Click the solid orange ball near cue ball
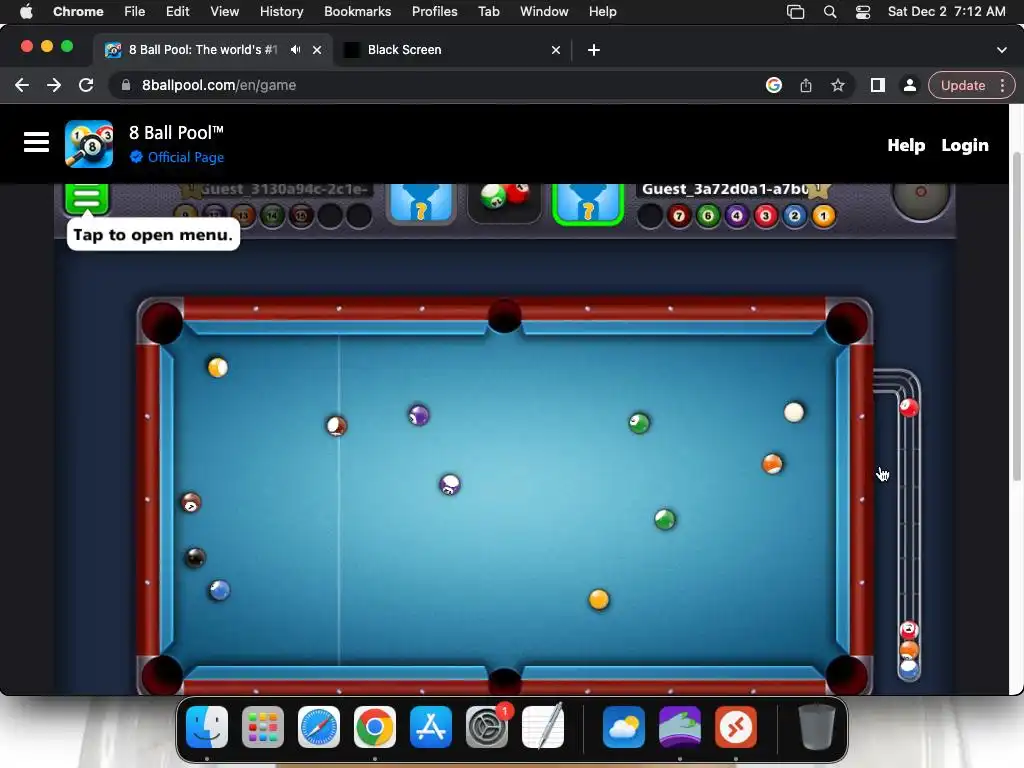1024x768 pixels. point(773,464)
